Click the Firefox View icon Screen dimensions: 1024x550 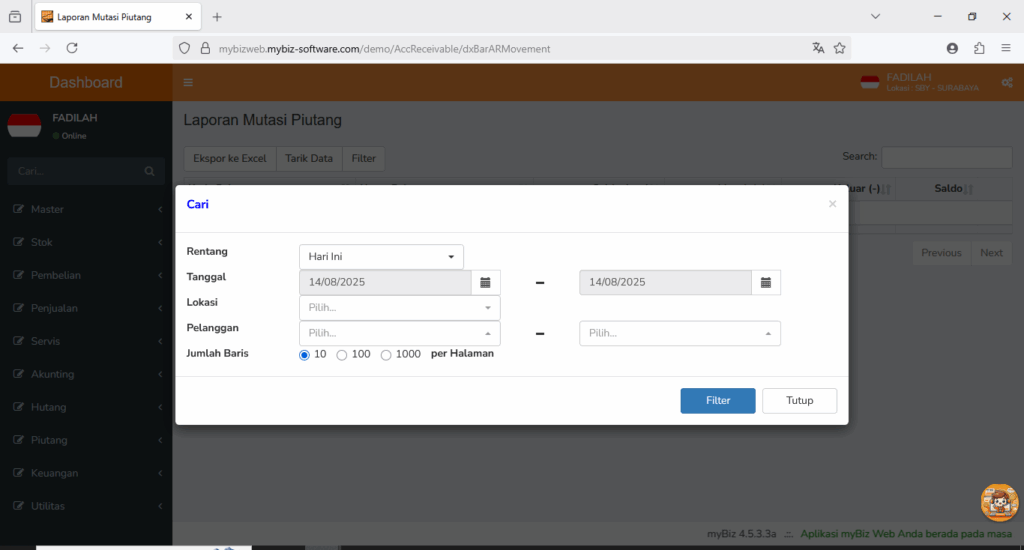15,17
